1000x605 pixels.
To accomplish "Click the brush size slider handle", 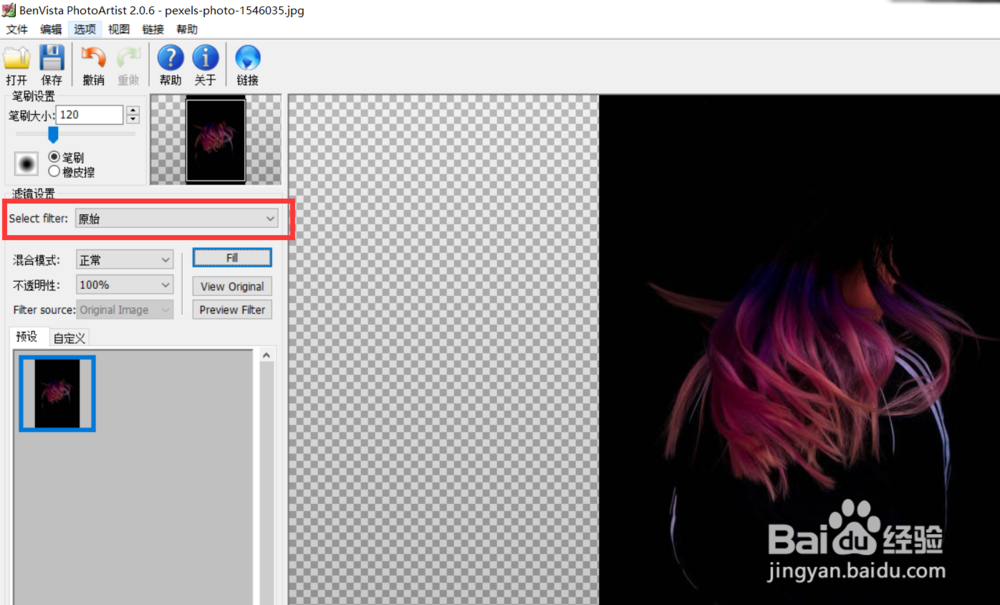I will (x=54, y=135).
